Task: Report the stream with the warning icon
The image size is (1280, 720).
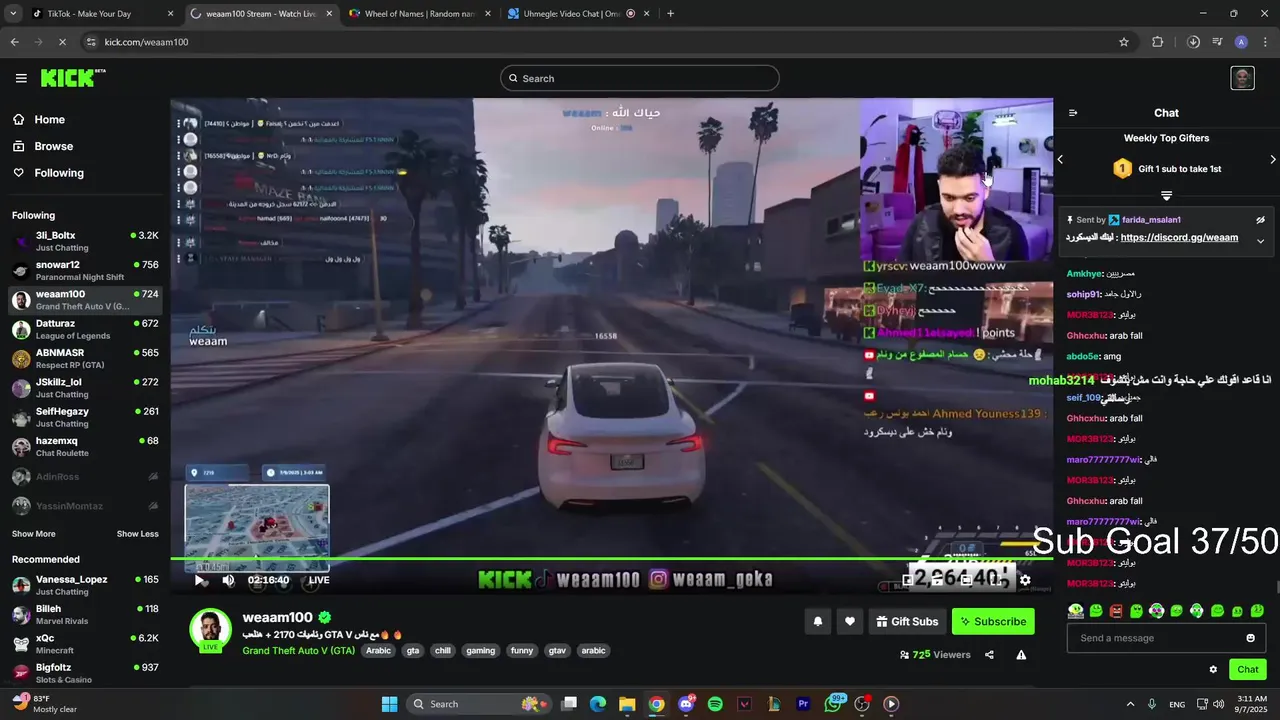Action: pos(1021,655)
